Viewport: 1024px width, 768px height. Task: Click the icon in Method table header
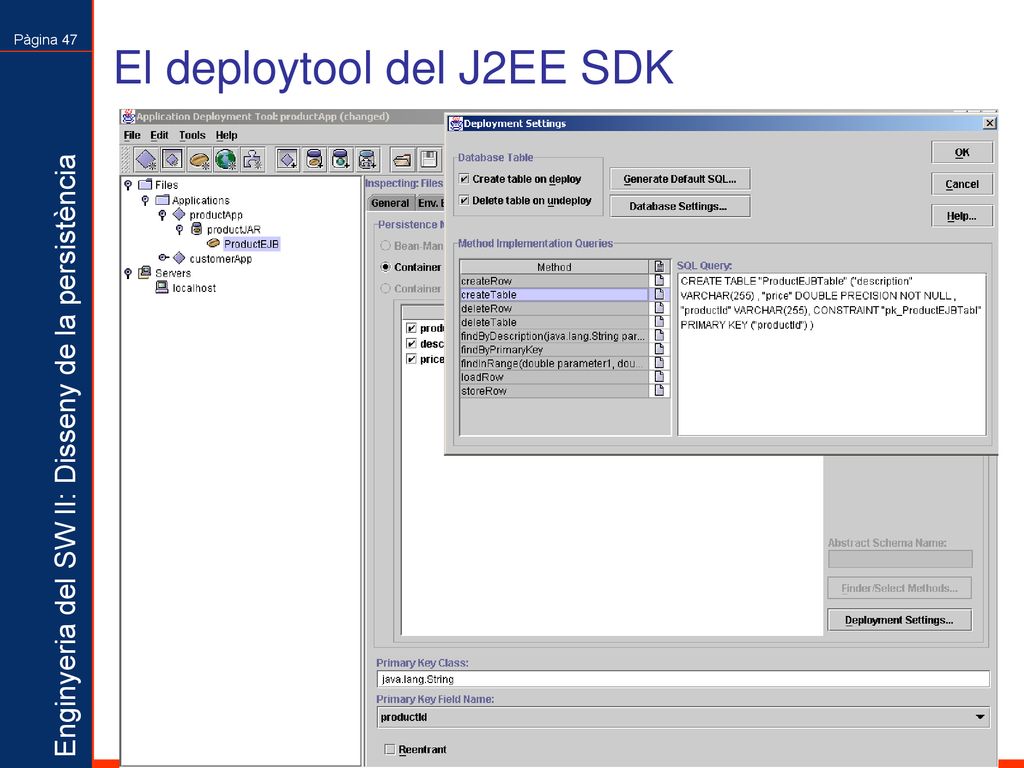(x=659, y=266)
